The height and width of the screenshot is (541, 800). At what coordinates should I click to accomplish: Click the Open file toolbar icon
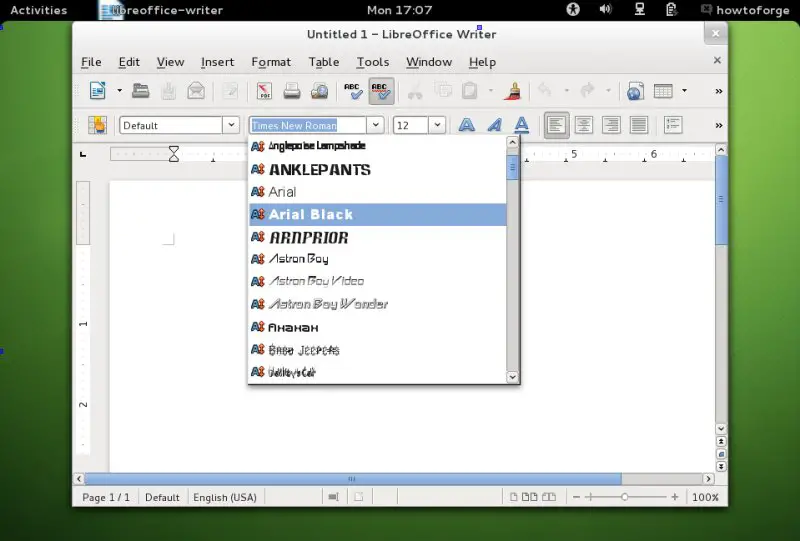tap(140, 91)
